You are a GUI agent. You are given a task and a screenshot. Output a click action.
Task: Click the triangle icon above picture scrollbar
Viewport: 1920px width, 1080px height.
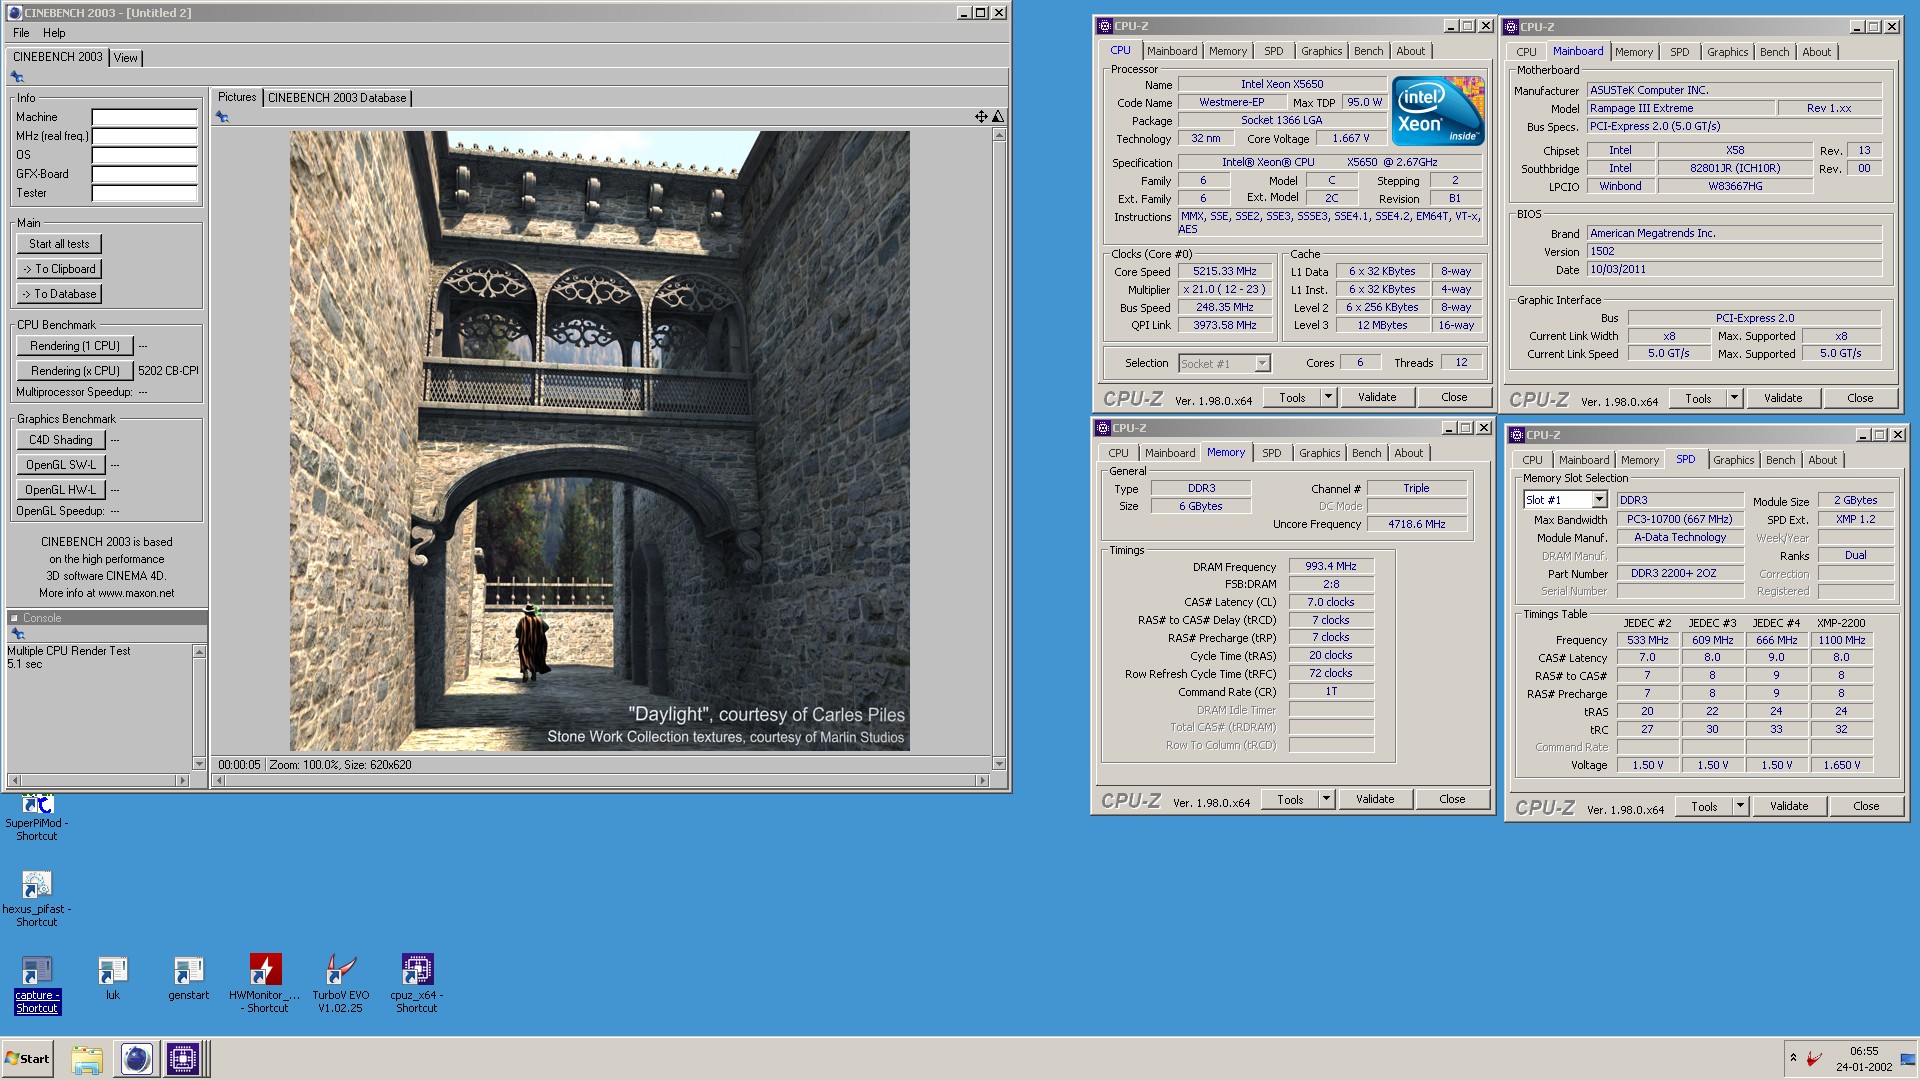tap(997, 117)
